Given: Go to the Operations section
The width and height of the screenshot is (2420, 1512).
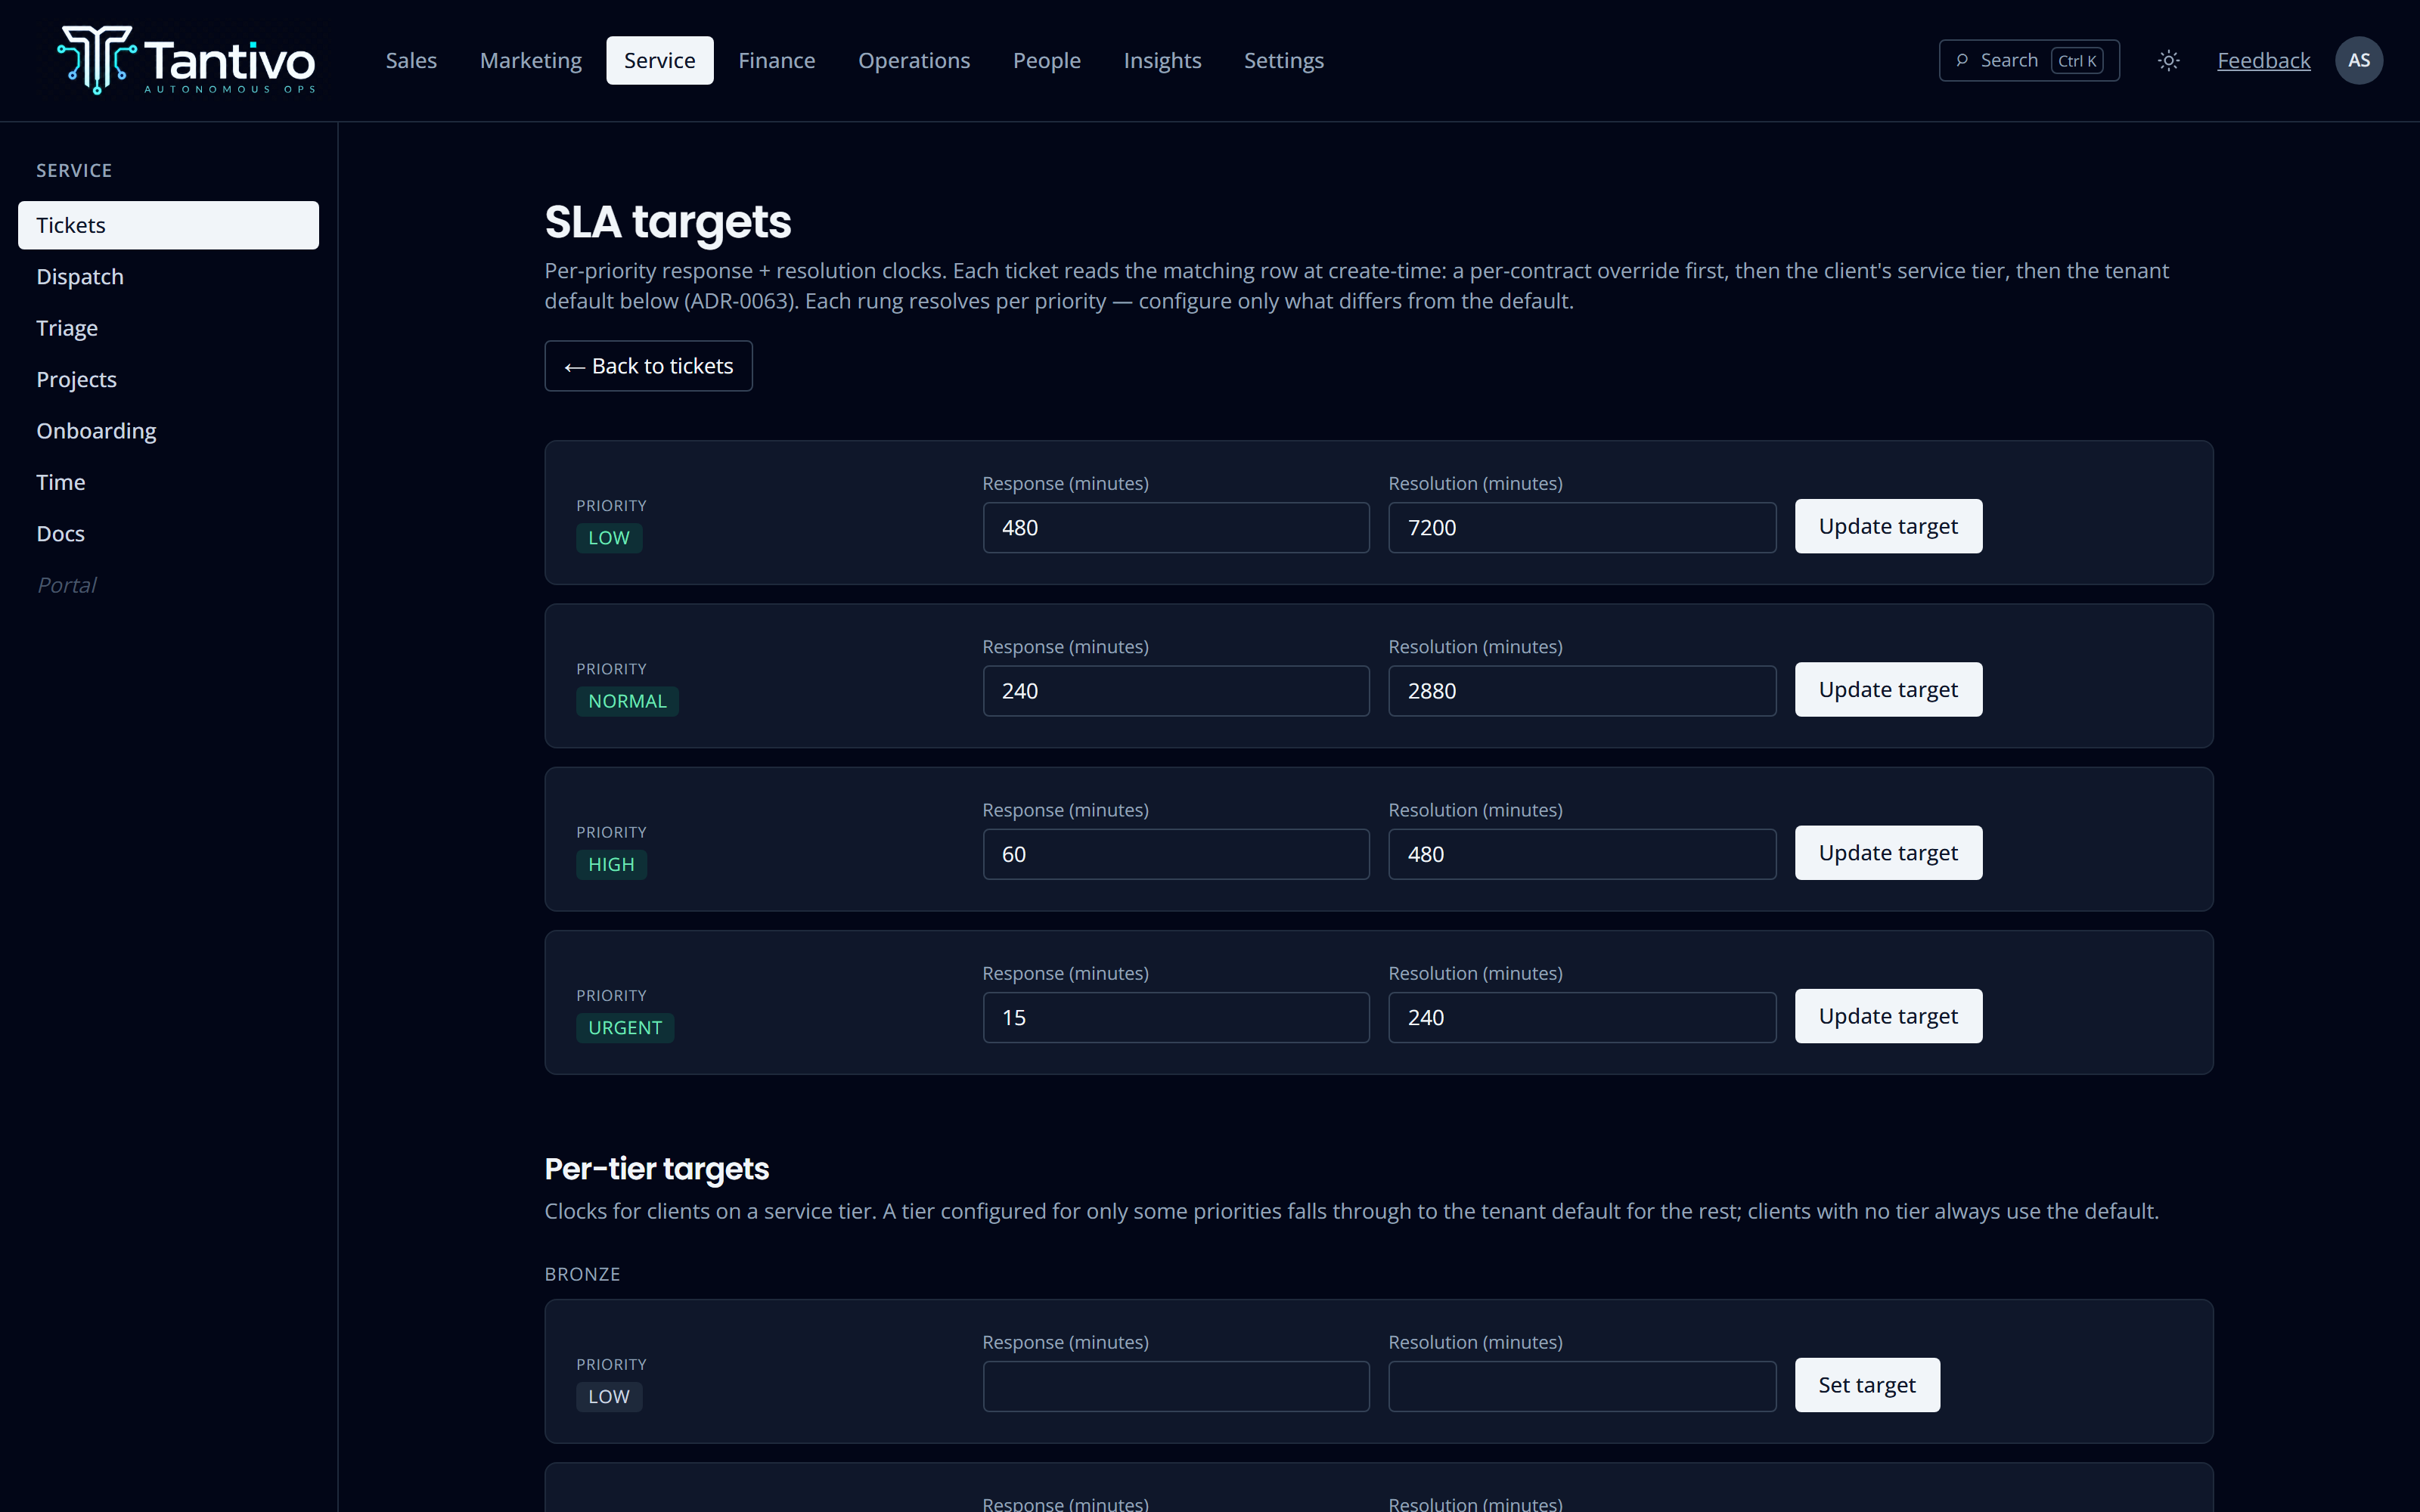Looking at the screenshot, I should 913,61.
